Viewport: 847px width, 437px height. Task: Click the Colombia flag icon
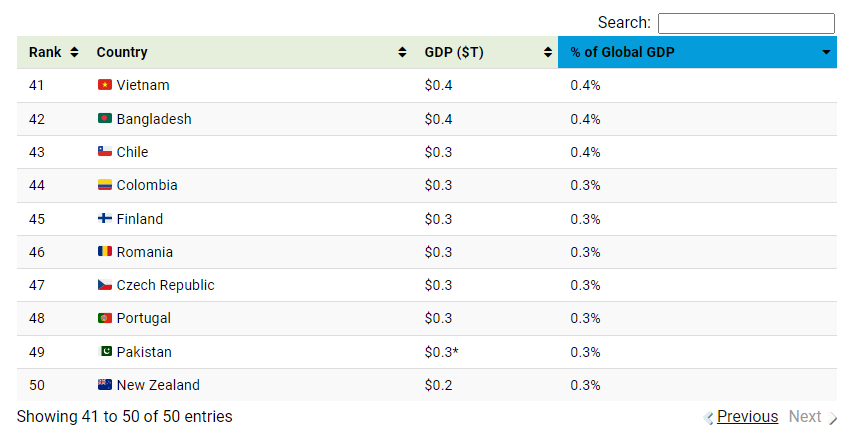click(104, 185)
